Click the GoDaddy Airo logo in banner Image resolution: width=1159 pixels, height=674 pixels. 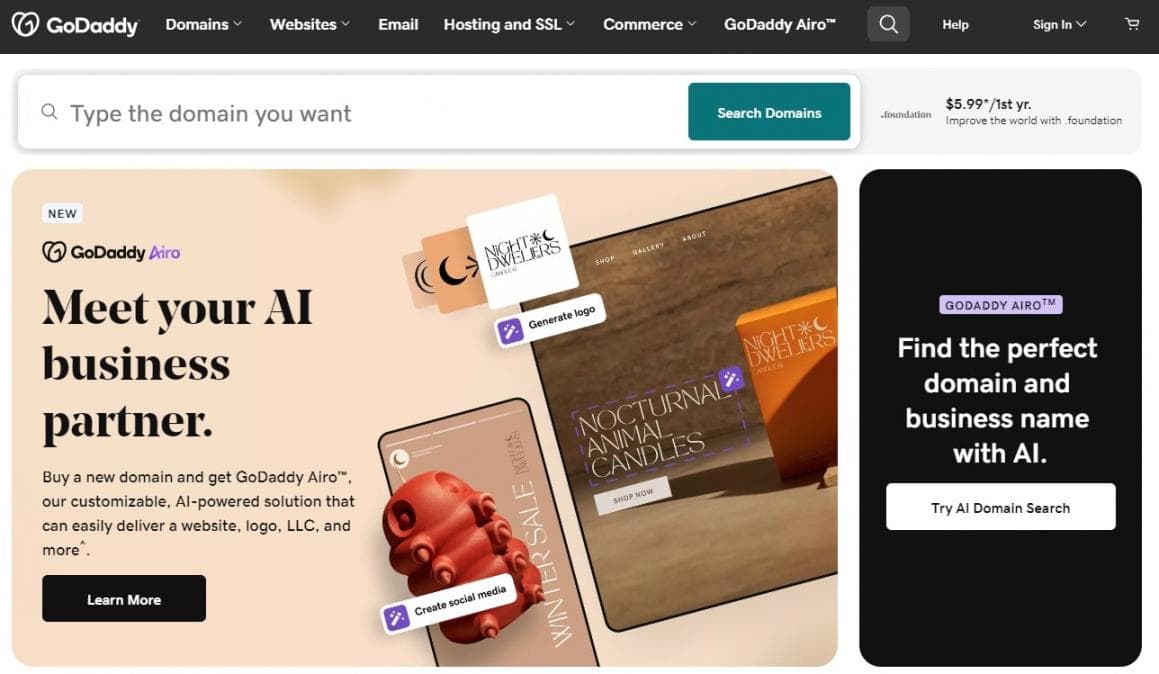(x=112, y=252)
